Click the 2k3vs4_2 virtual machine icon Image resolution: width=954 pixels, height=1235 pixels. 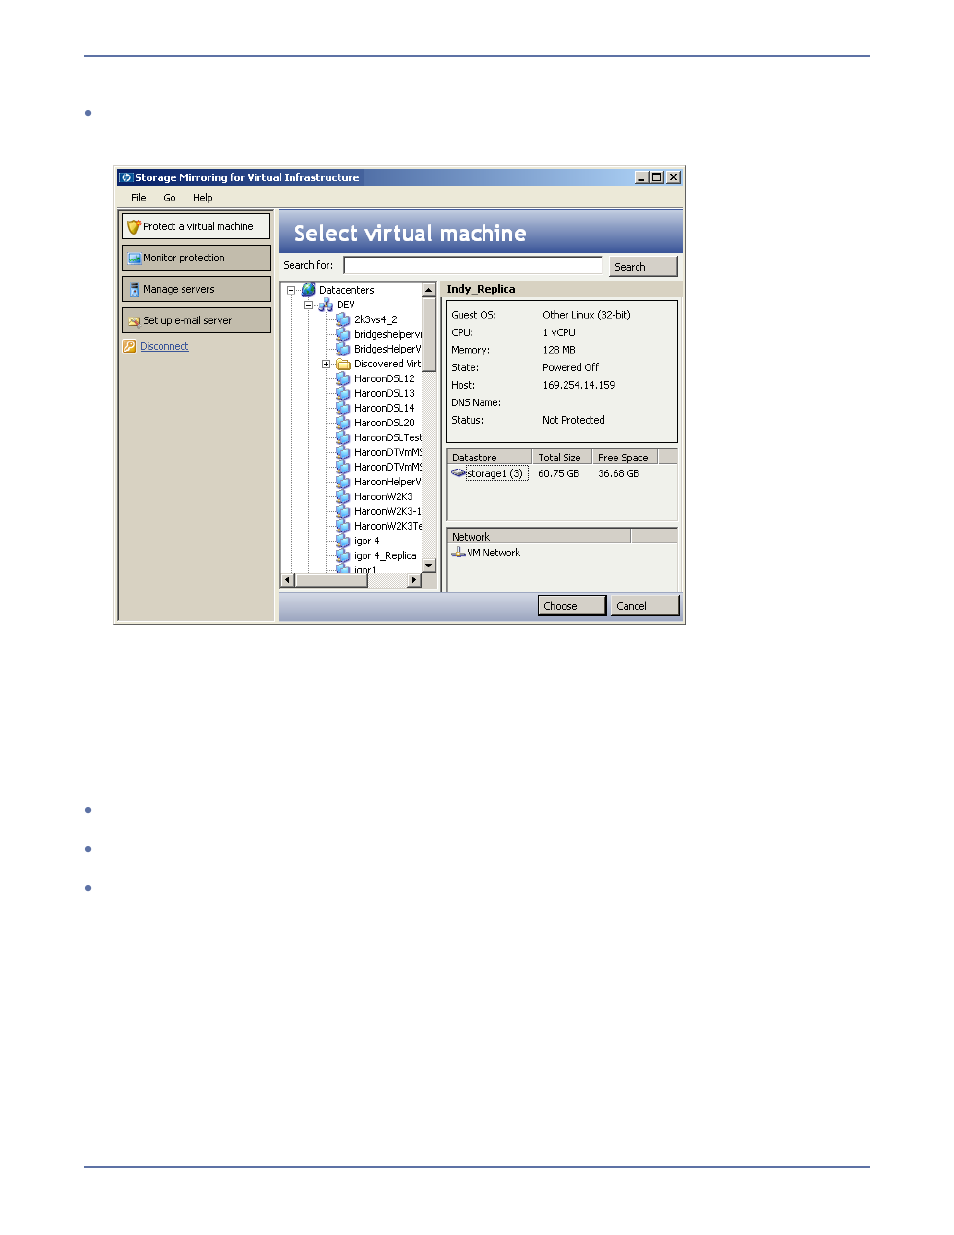(x=343, y=319)
